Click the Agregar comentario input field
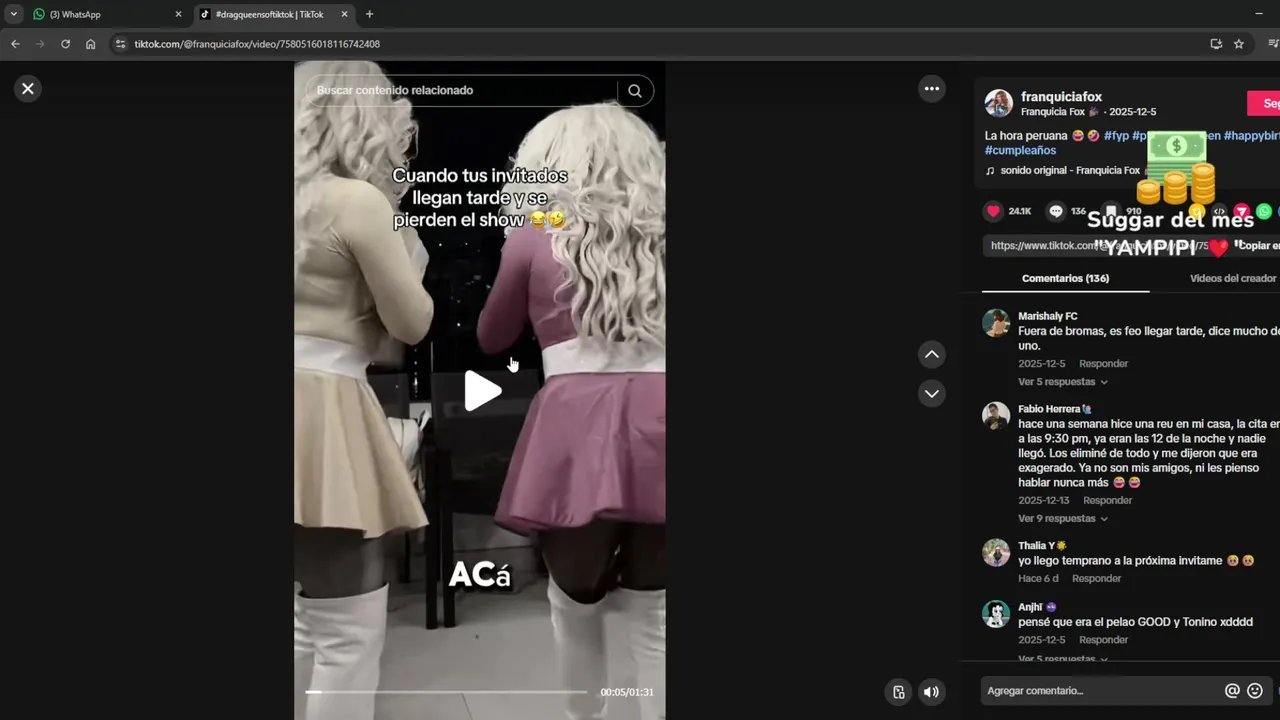The width and height of the screenshot is (1280, 720). click(x=1100, y=691)
